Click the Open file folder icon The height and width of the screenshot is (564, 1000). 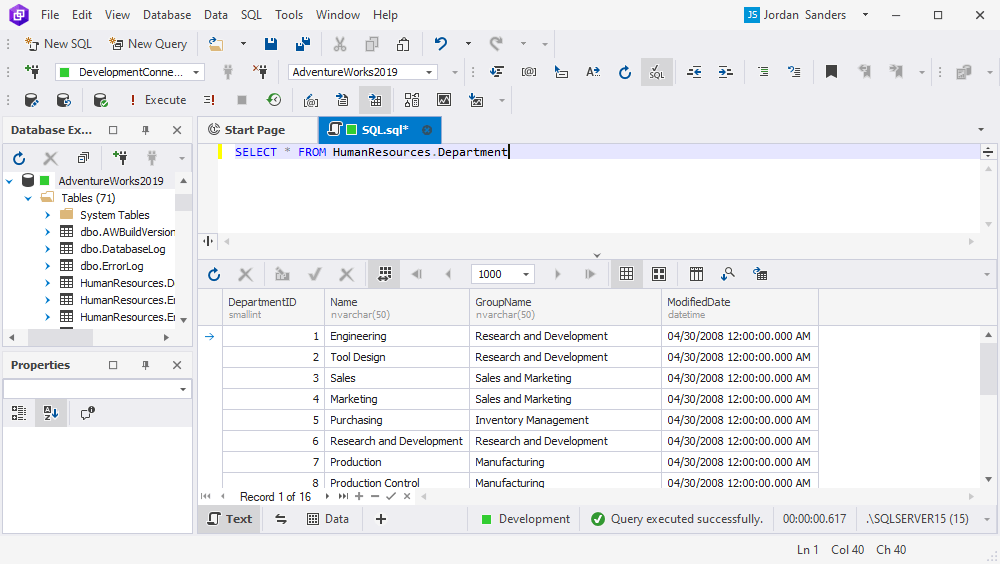pos(216,44)
